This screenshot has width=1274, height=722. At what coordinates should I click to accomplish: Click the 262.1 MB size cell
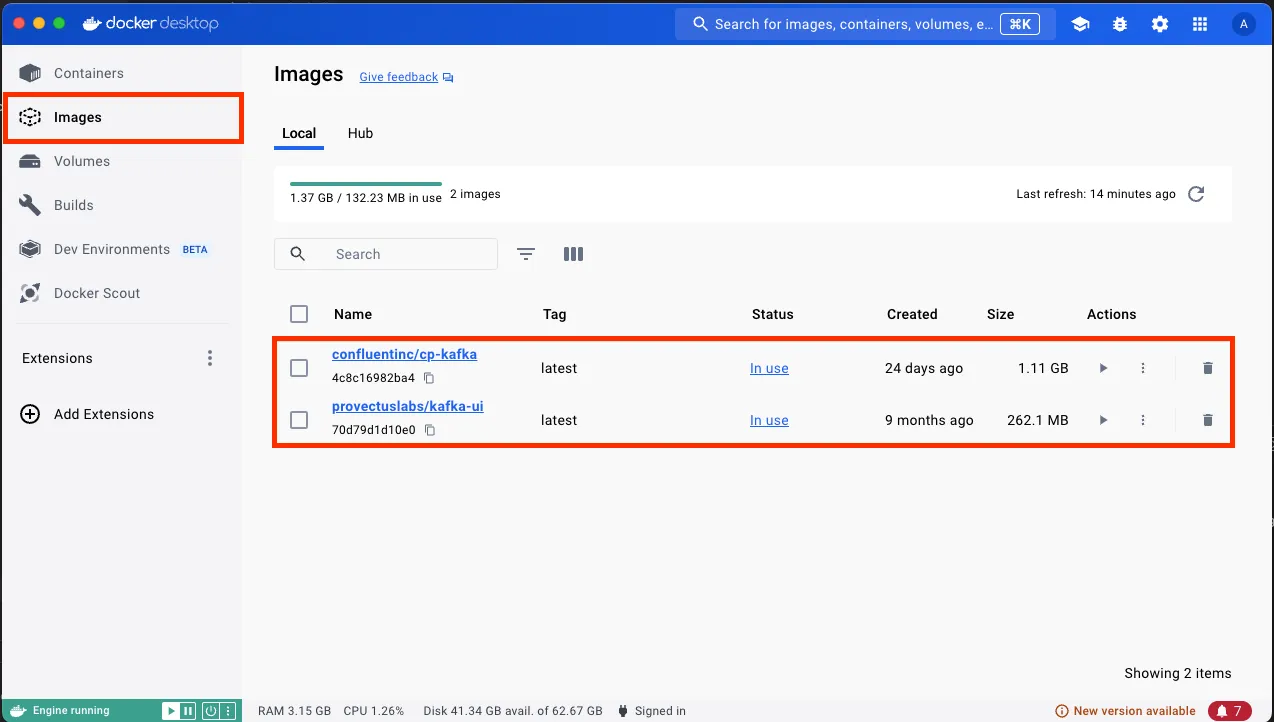[x=1038, y=420]
